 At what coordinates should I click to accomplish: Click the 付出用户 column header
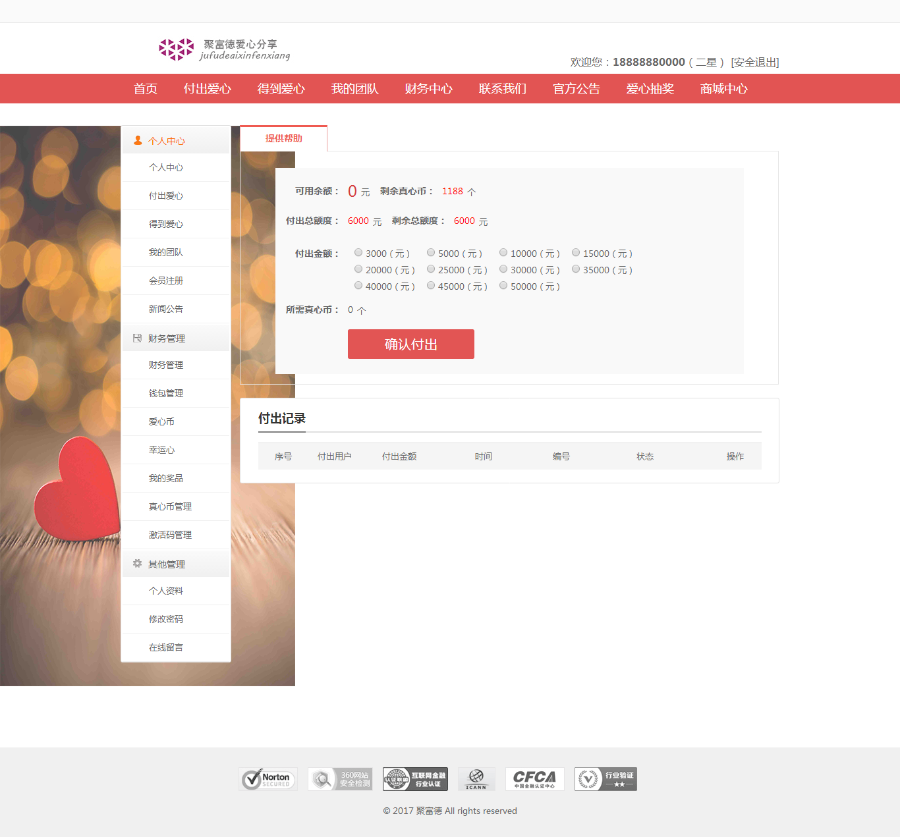pyautogui.click(x=335, y=456)
